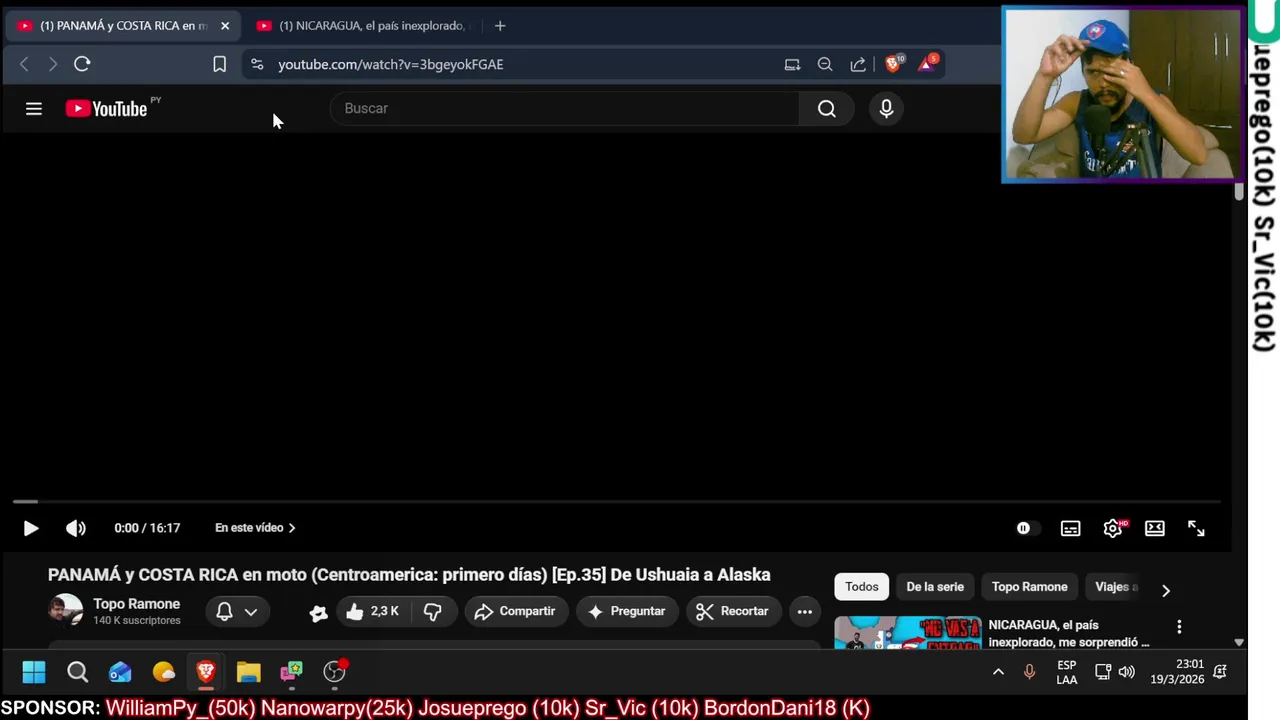Open OBS Studio from the taskbar
Viewport: 1280px width, 720px height.
point(334,672)
